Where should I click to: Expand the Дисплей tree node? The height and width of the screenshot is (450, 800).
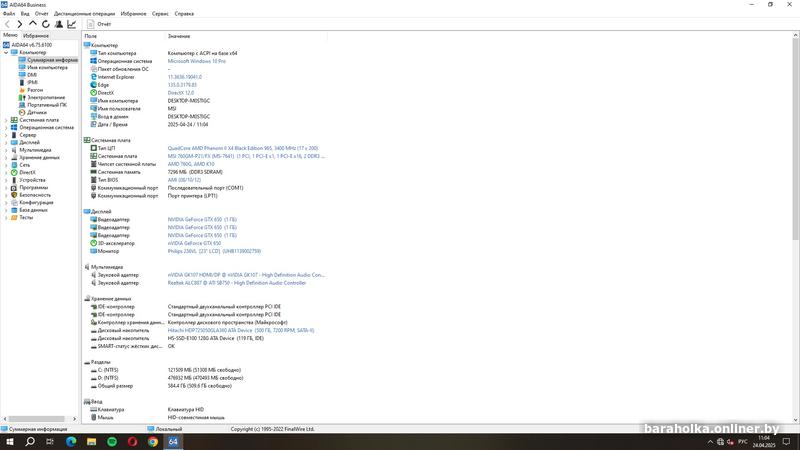coord(6,142)
